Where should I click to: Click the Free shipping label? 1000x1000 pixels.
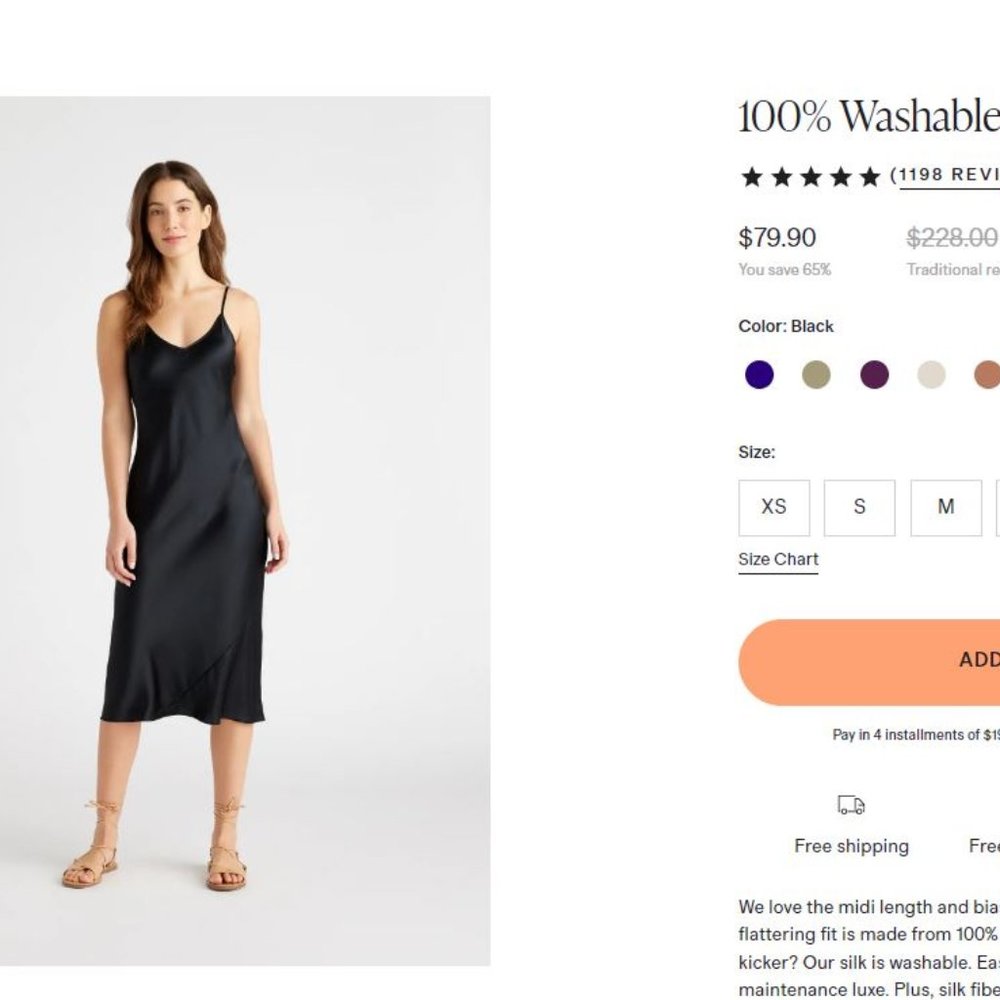851,847
